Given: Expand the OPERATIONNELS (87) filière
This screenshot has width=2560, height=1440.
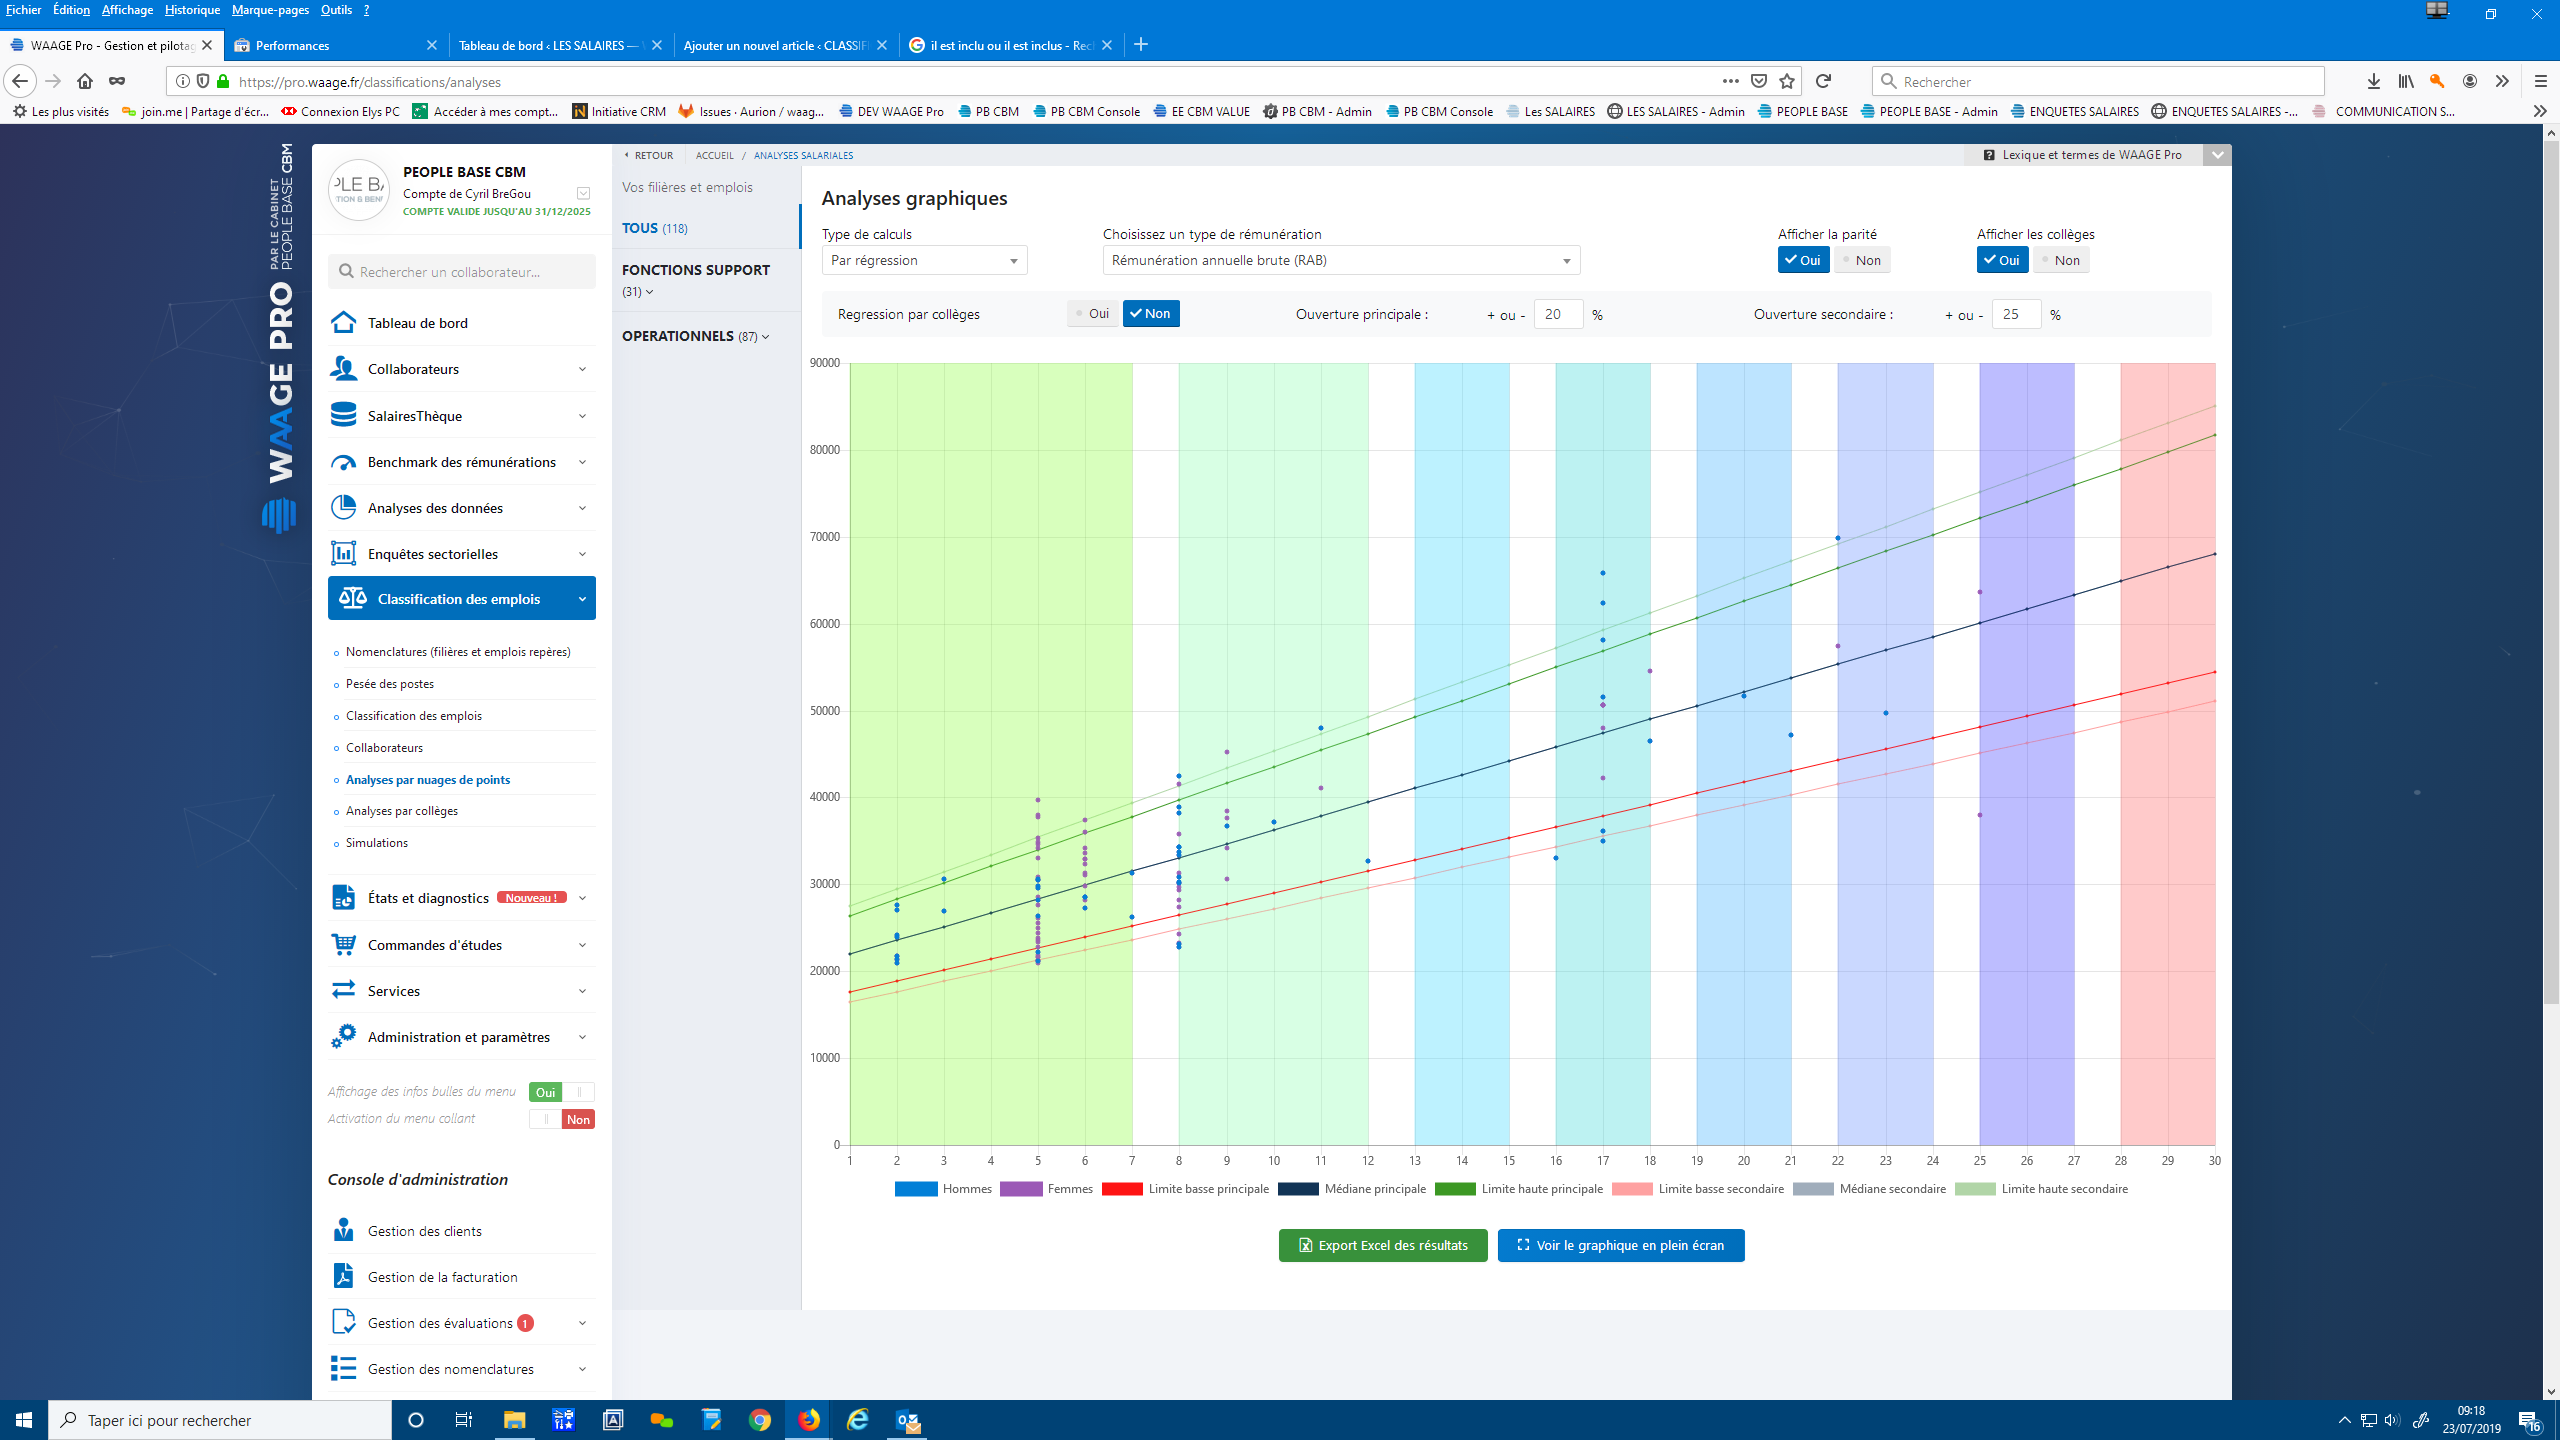Looking at the screenshot, I should point(695,336).
